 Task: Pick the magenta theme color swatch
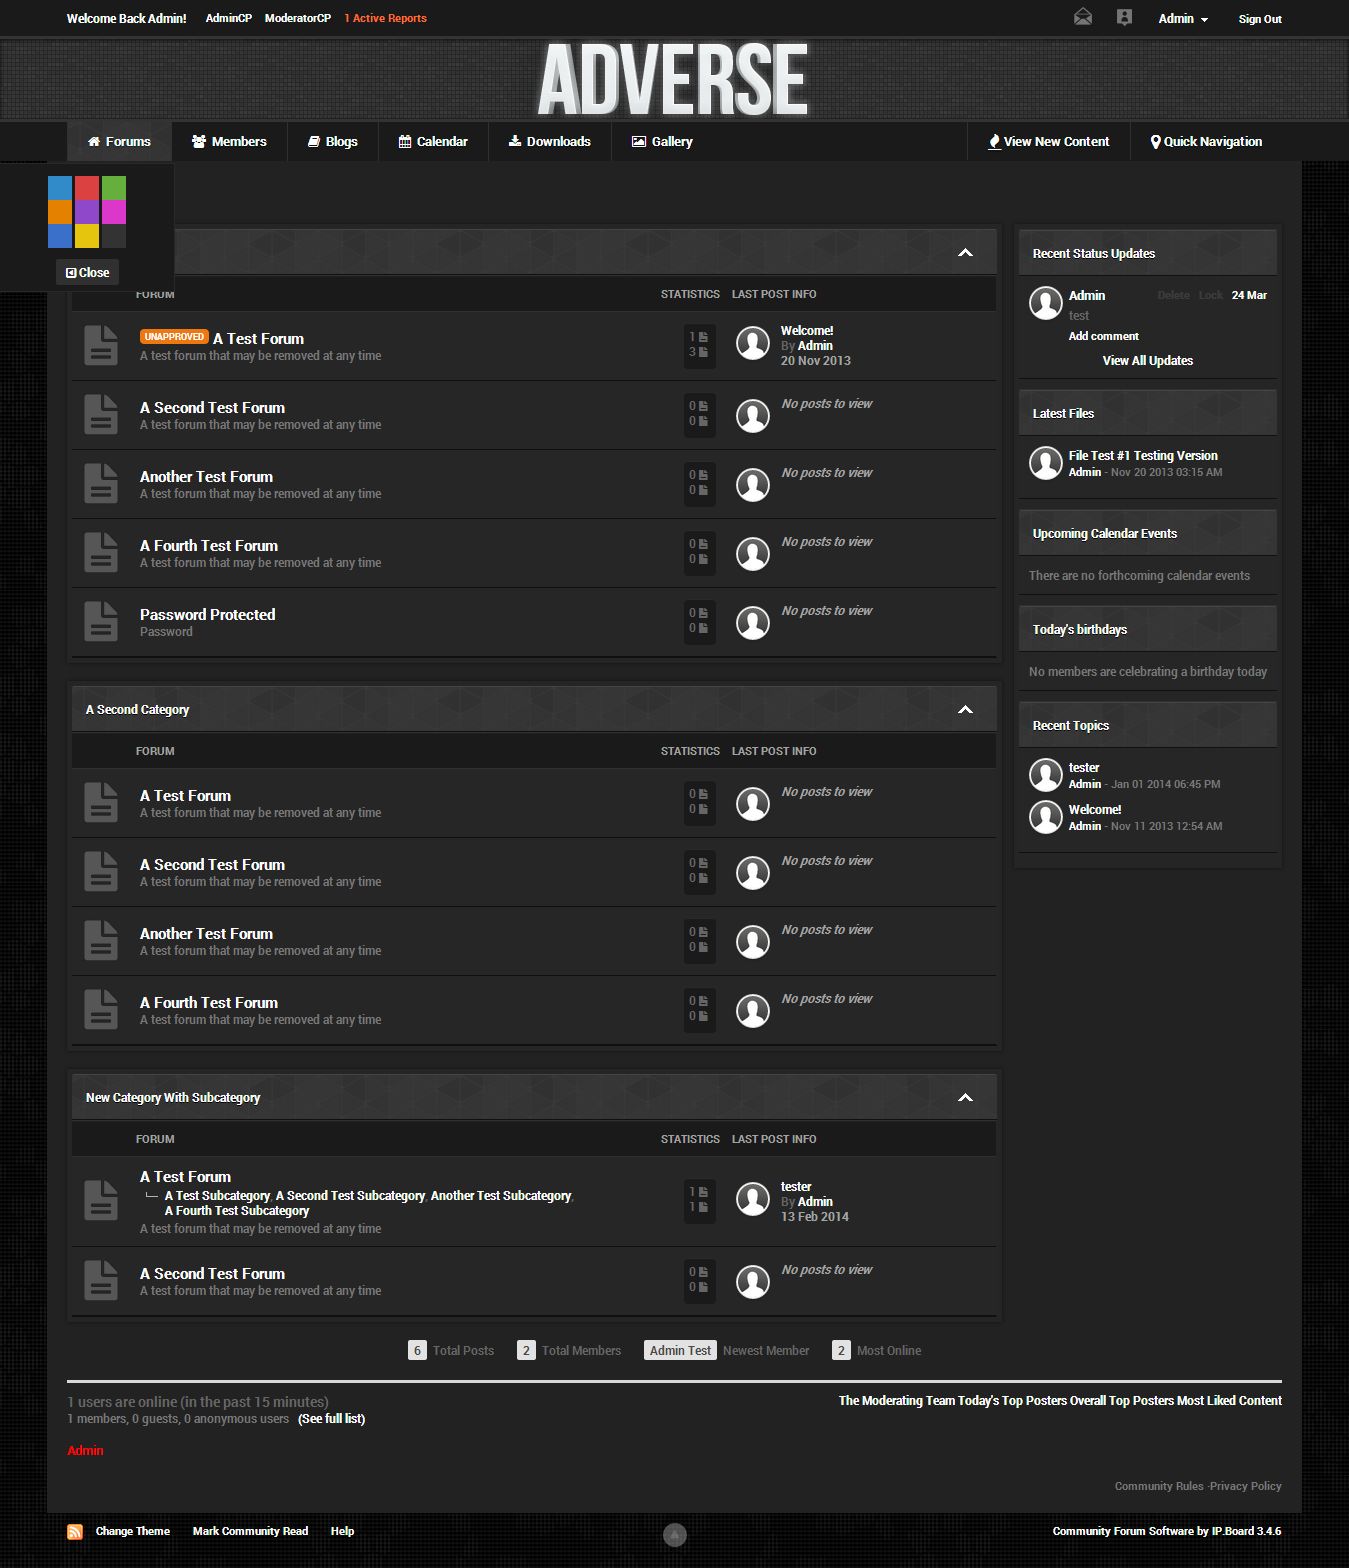point(114,212)
